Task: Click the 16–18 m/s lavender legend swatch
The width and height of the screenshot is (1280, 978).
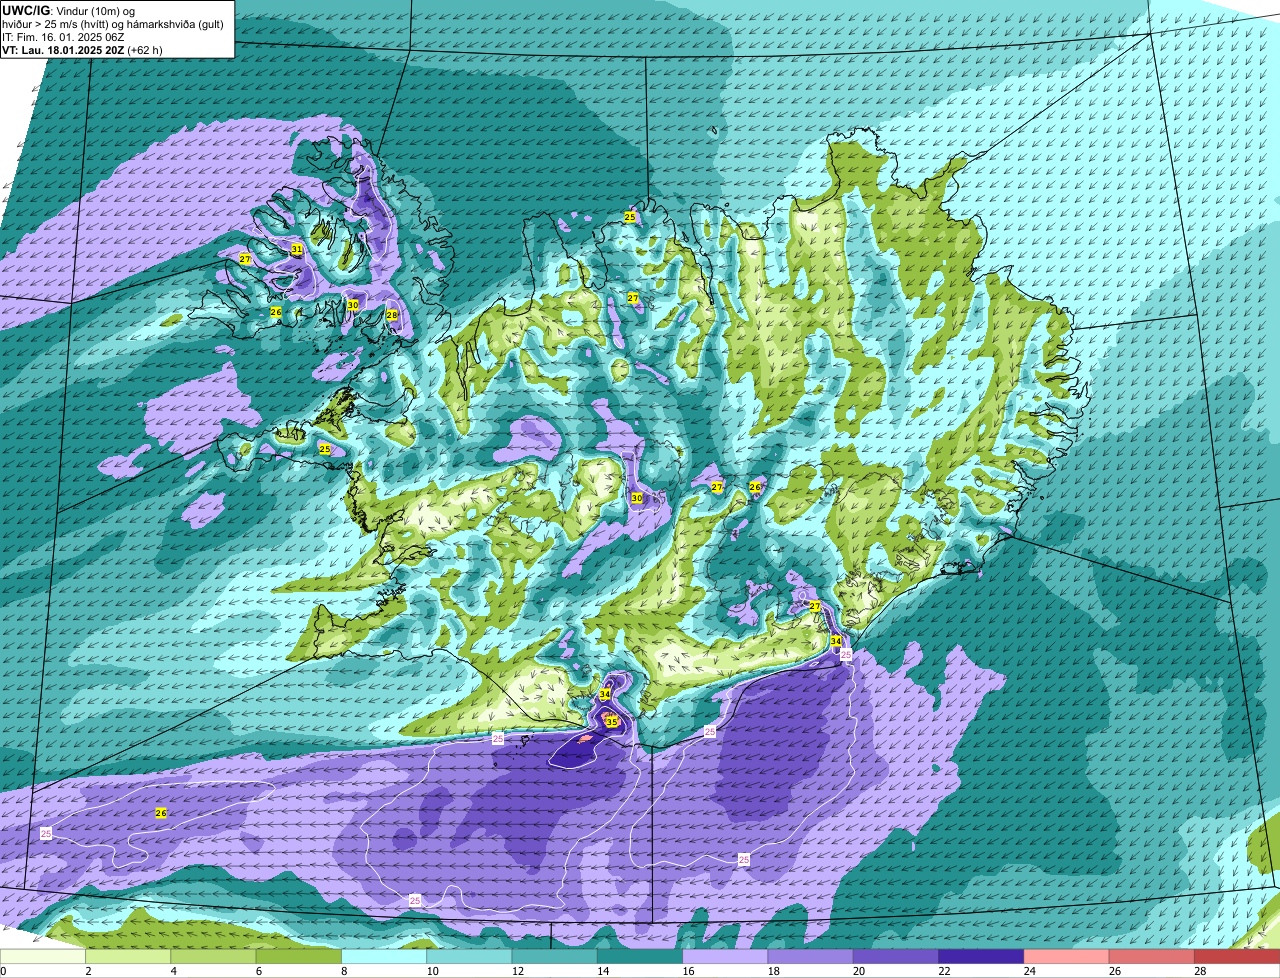Action: (x=725, y=957)
